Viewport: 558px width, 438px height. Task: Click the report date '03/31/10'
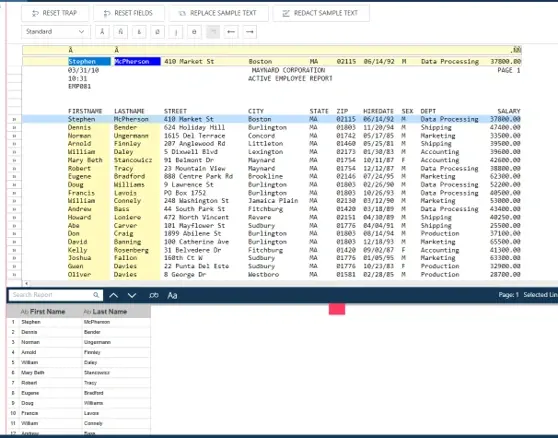[x=83, y=70]
